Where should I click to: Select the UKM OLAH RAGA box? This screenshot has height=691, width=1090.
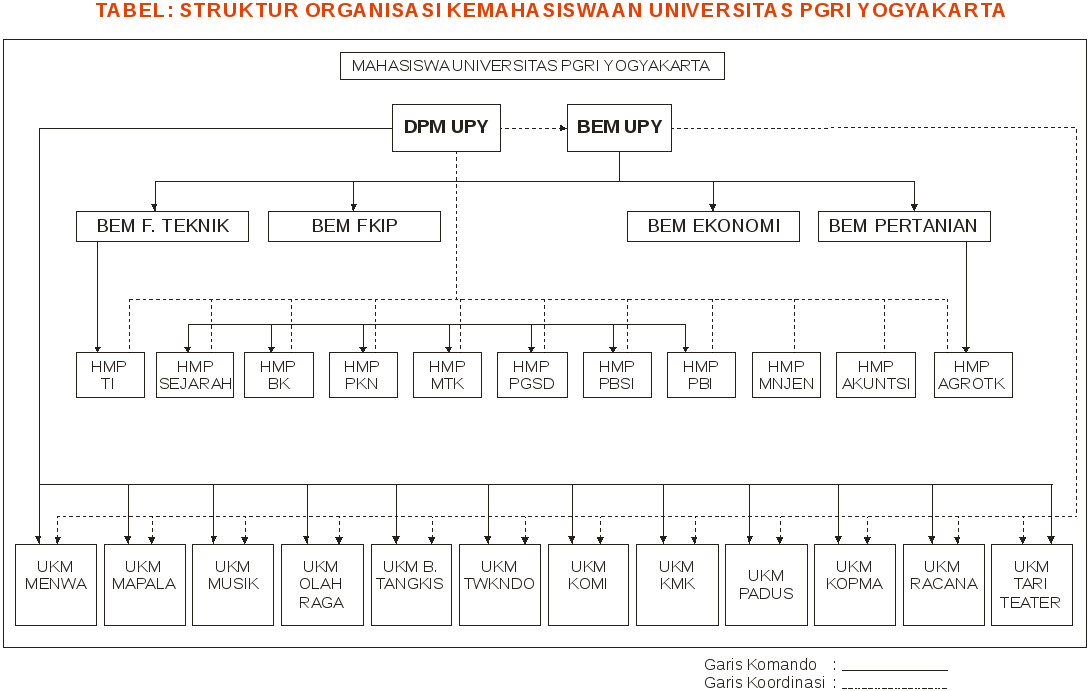[x=322, y=585]
